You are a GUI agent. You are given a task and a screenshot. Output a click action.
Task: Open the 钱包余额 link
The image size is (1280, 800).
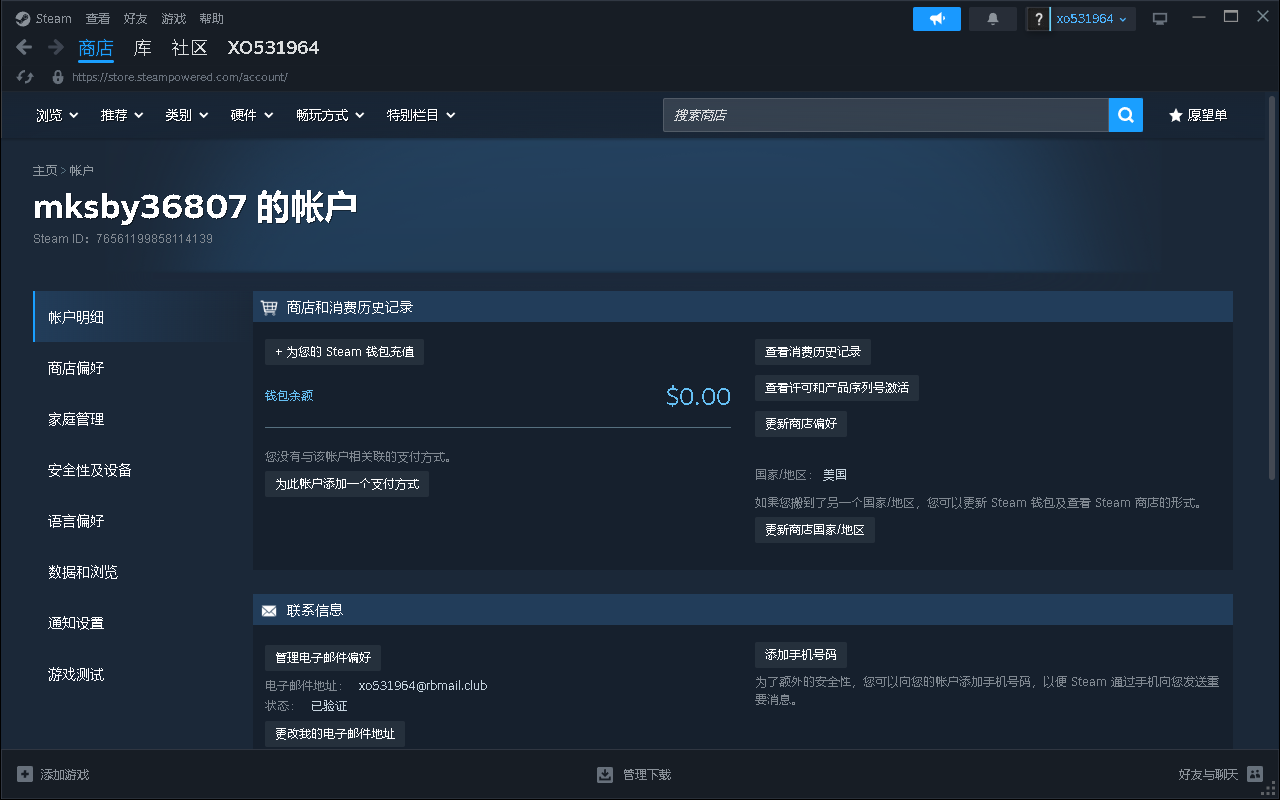tap(288, 395)
